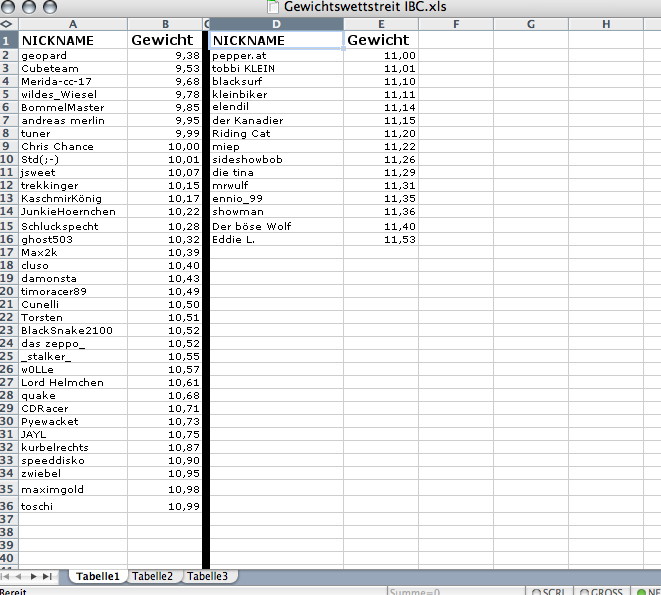Select column G header
The width and height of the screenshot is (661, 595).
click(529, 23)
